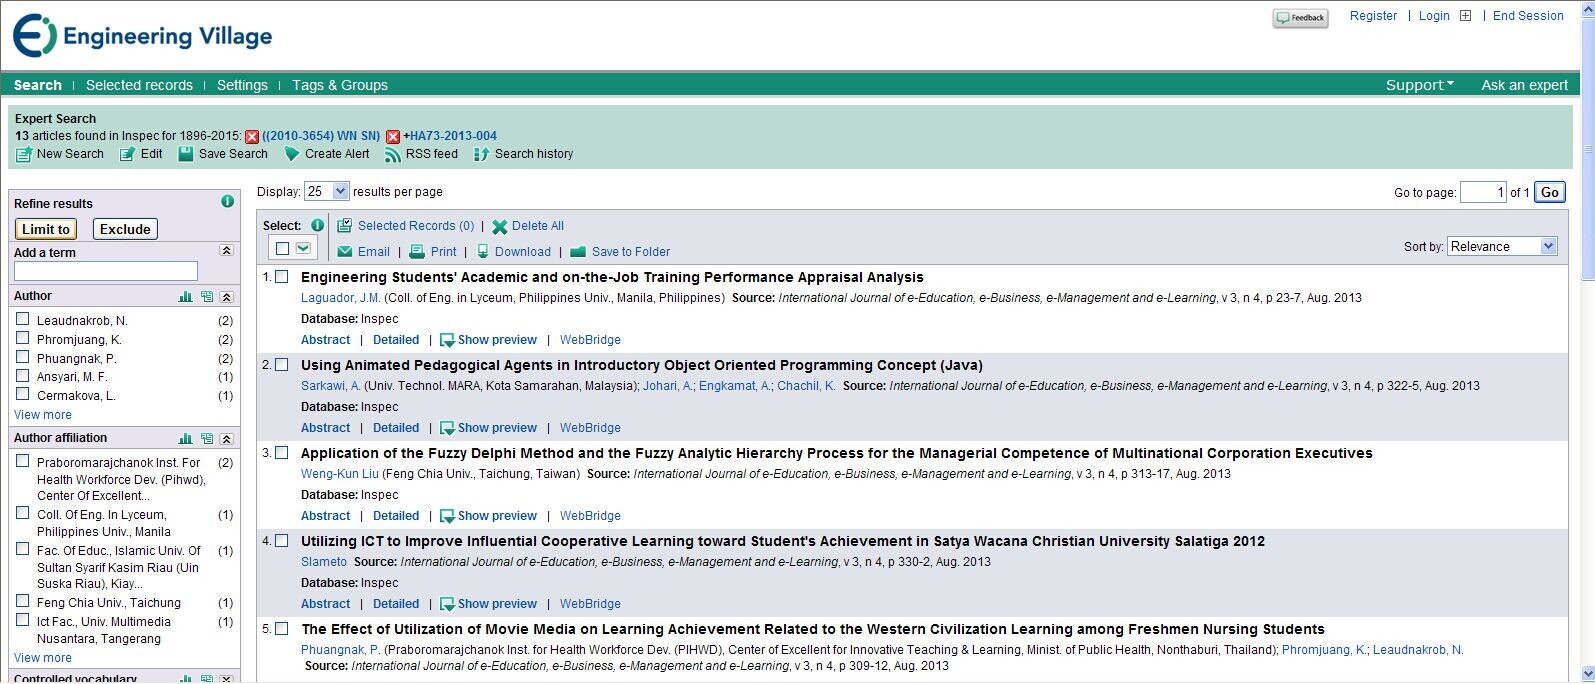Image resolution: width=1595 pixels, height=684 pixels.
Task: Open the Tags & Groups tab
Action: click(340, 85)
